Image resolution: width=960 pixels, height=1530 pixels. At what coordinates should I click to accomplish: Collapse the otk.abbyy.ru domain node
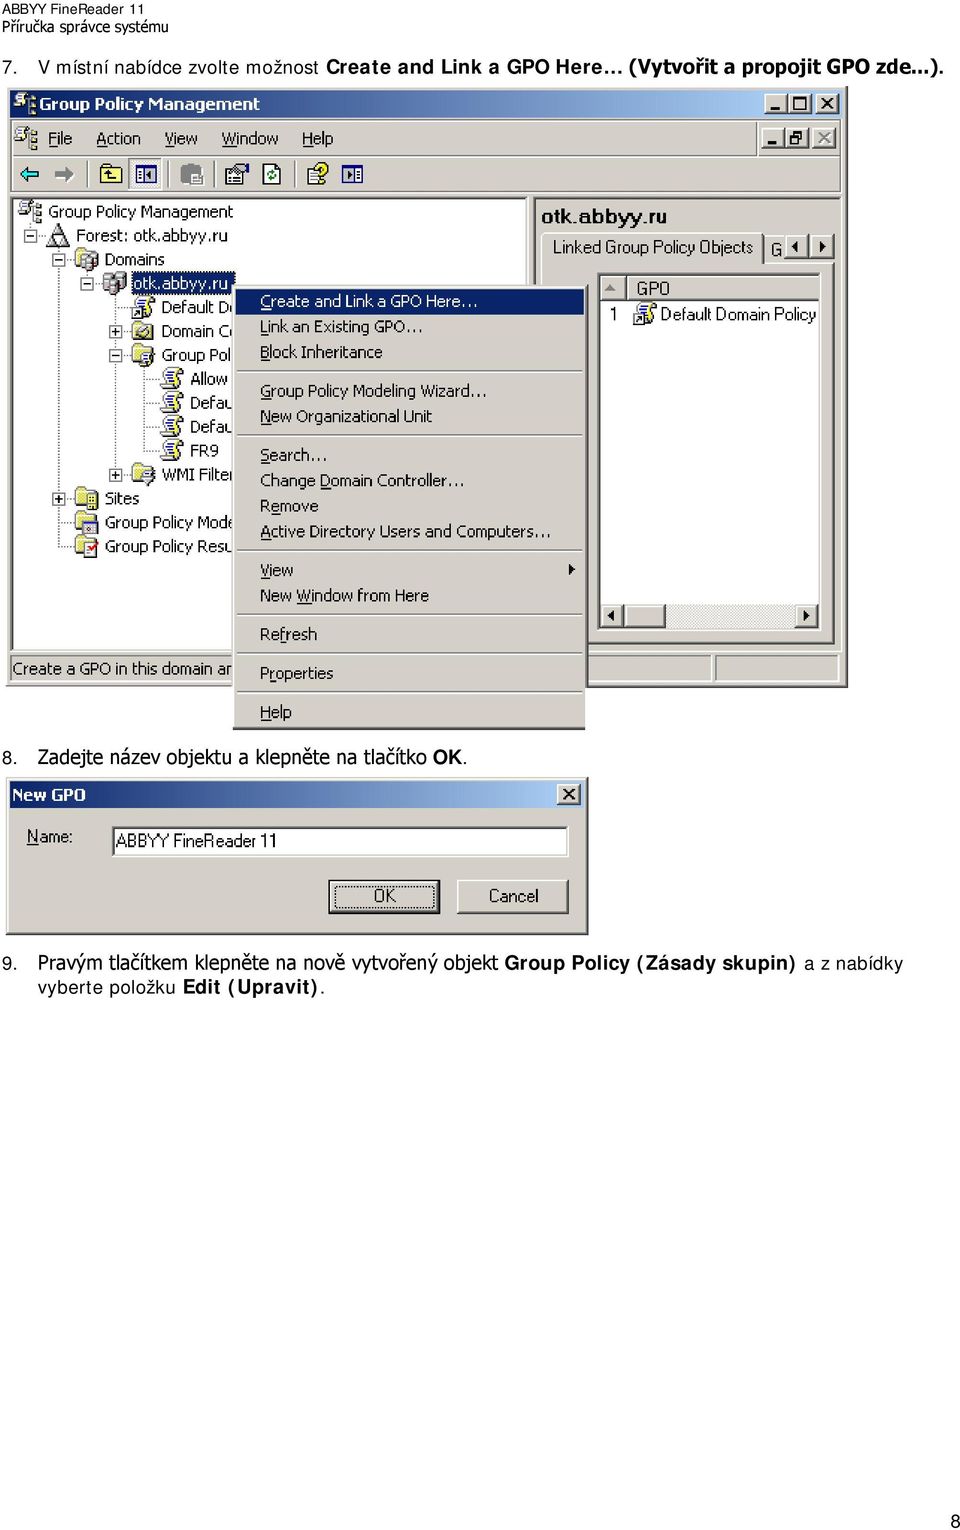[87, 284]
